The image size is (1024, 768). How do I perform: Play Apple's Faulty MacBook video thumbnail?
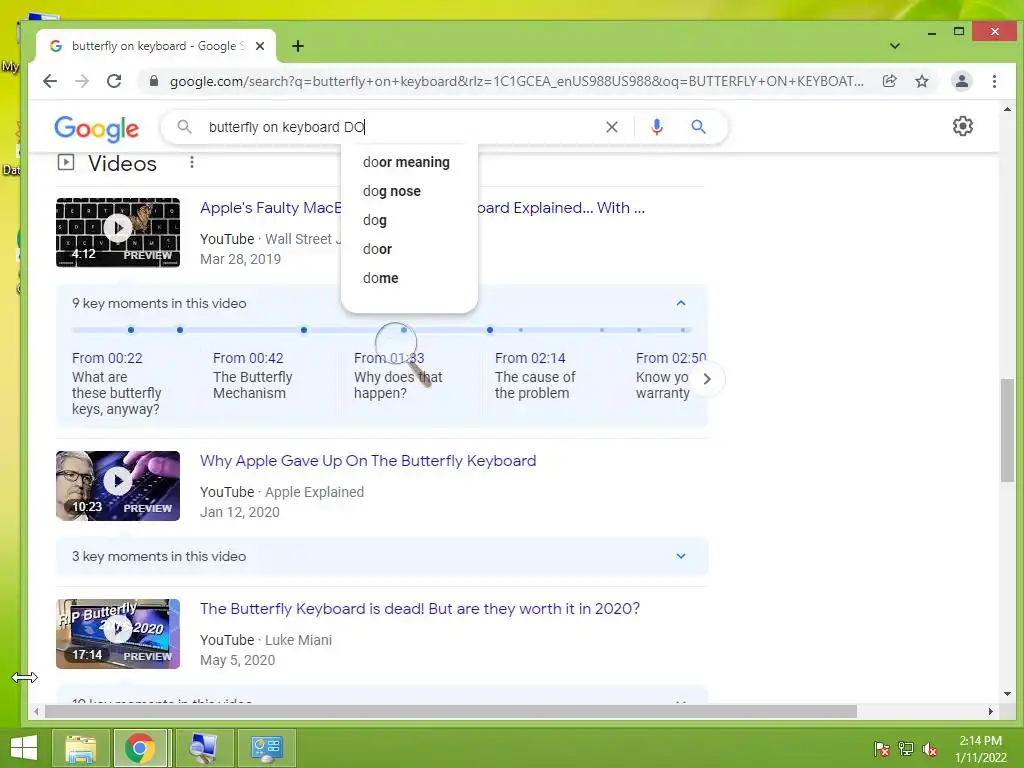click(x=118, y=232)
